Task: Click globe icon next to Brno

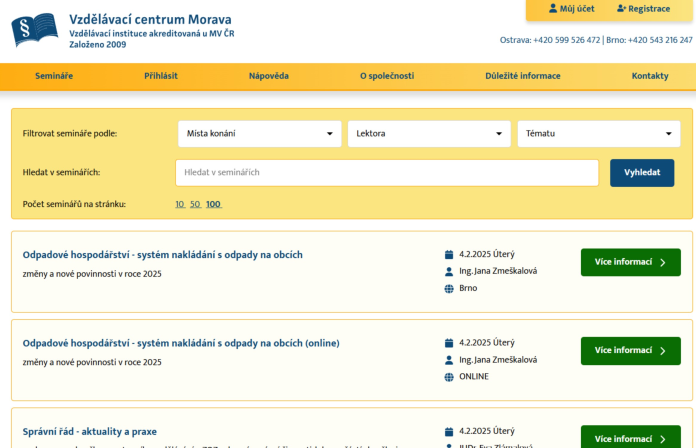Action: point(449,289)
